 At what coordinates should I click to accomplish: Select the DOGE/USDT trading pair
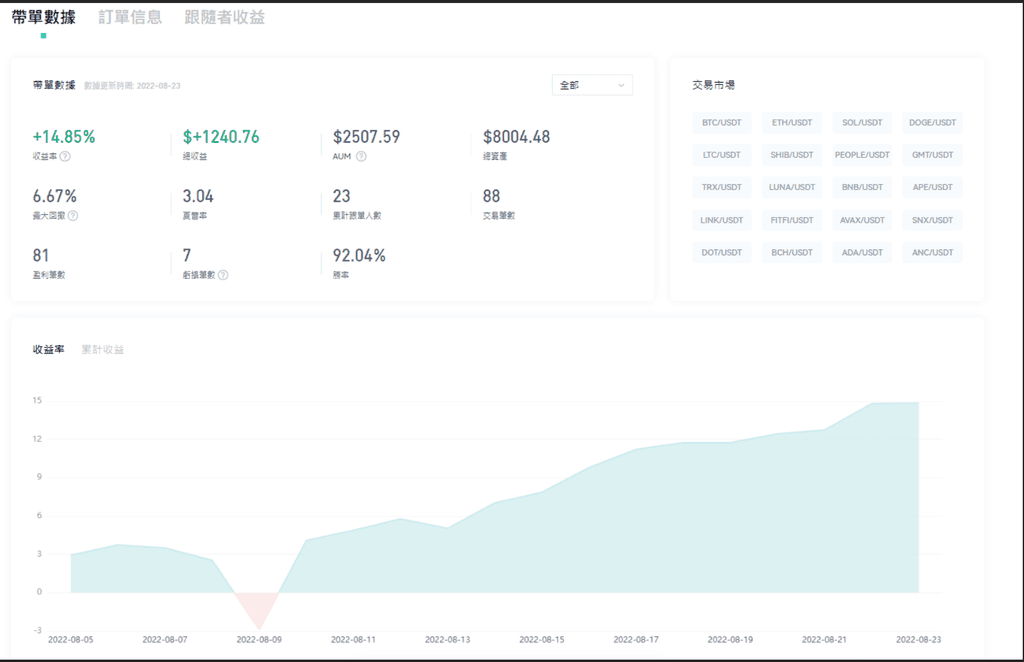tap(932, 123)
